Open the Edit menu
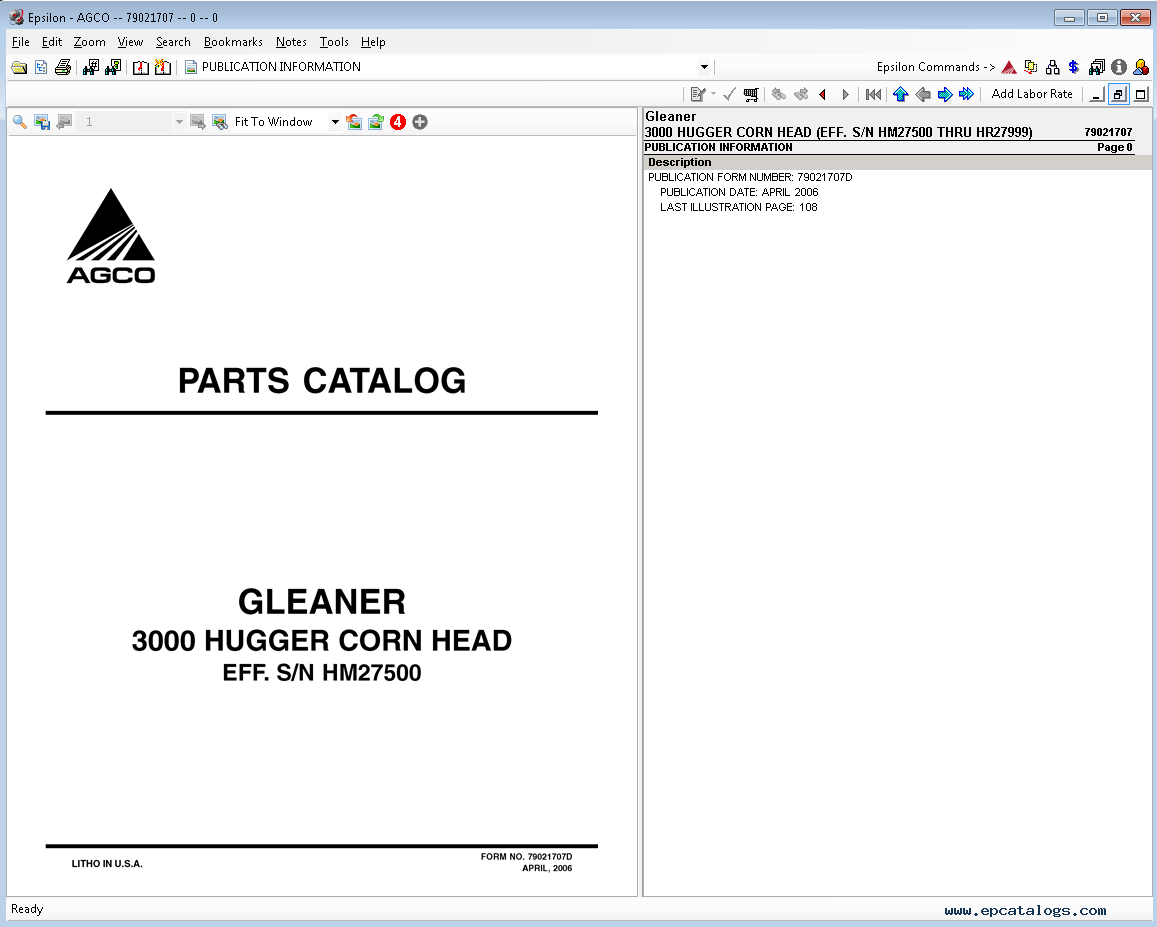 click(52, 42)
